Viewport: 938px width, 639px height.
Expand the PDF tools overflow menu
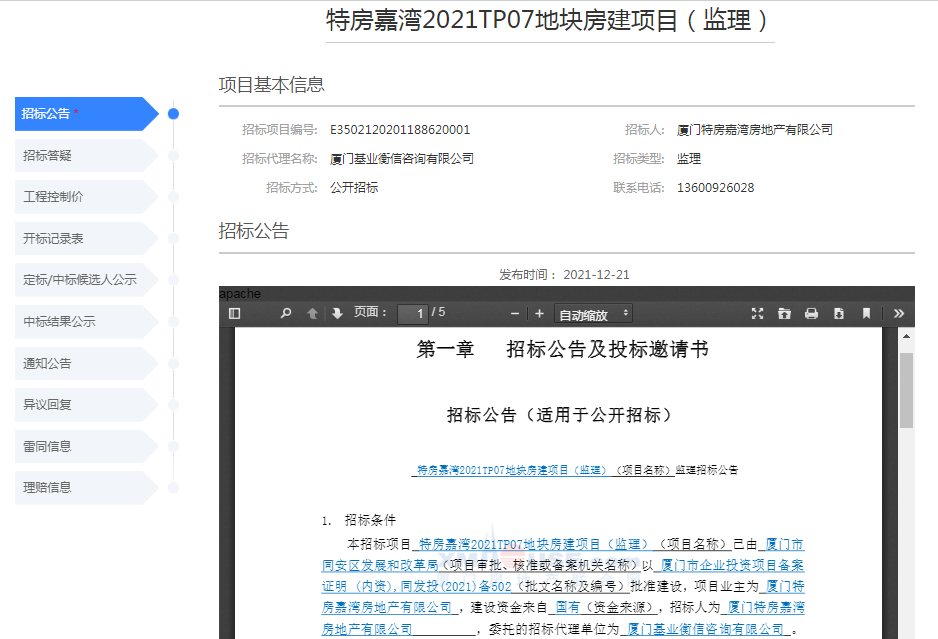point(898,314)
